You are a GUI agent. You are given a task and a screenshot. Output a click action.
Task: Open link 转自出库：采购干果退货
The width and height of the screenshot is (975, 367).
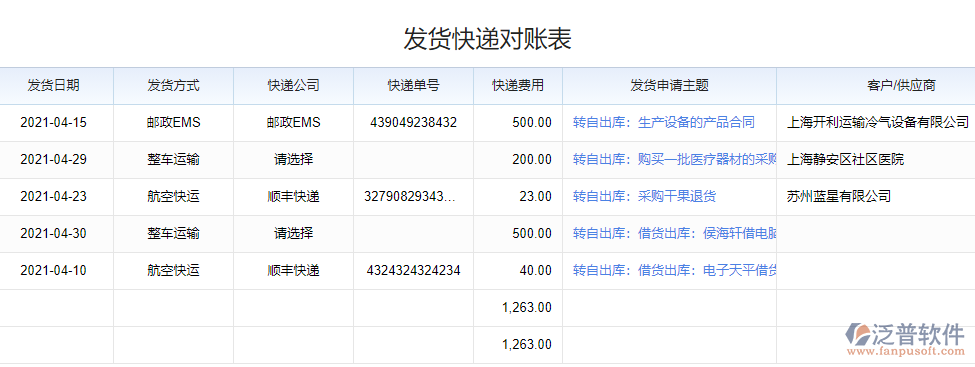(644, 197)
